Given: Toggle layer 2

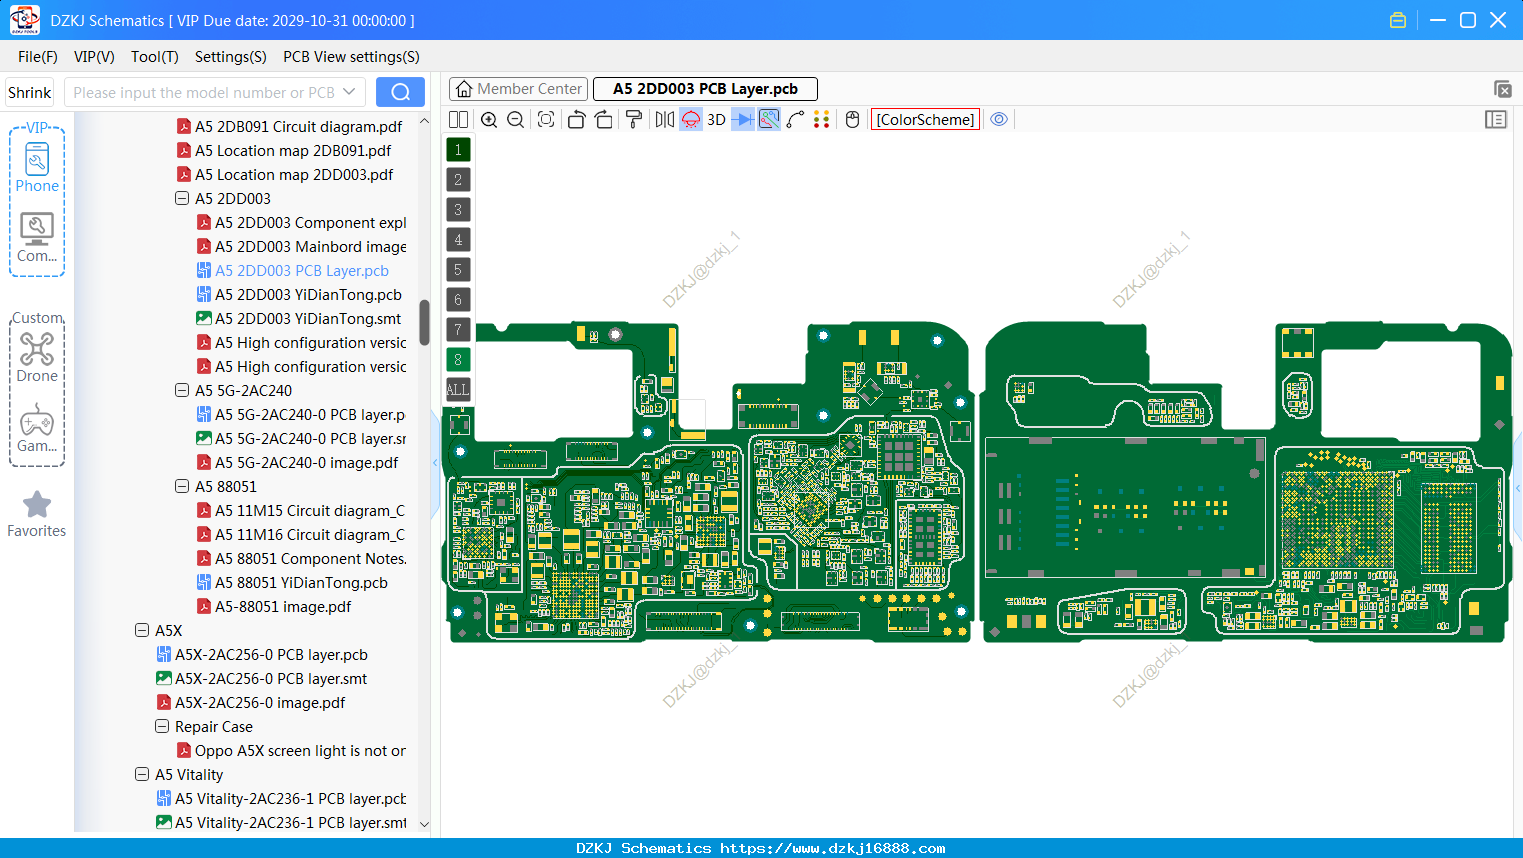Looking at the screenshot, I should tap(458, 179).
